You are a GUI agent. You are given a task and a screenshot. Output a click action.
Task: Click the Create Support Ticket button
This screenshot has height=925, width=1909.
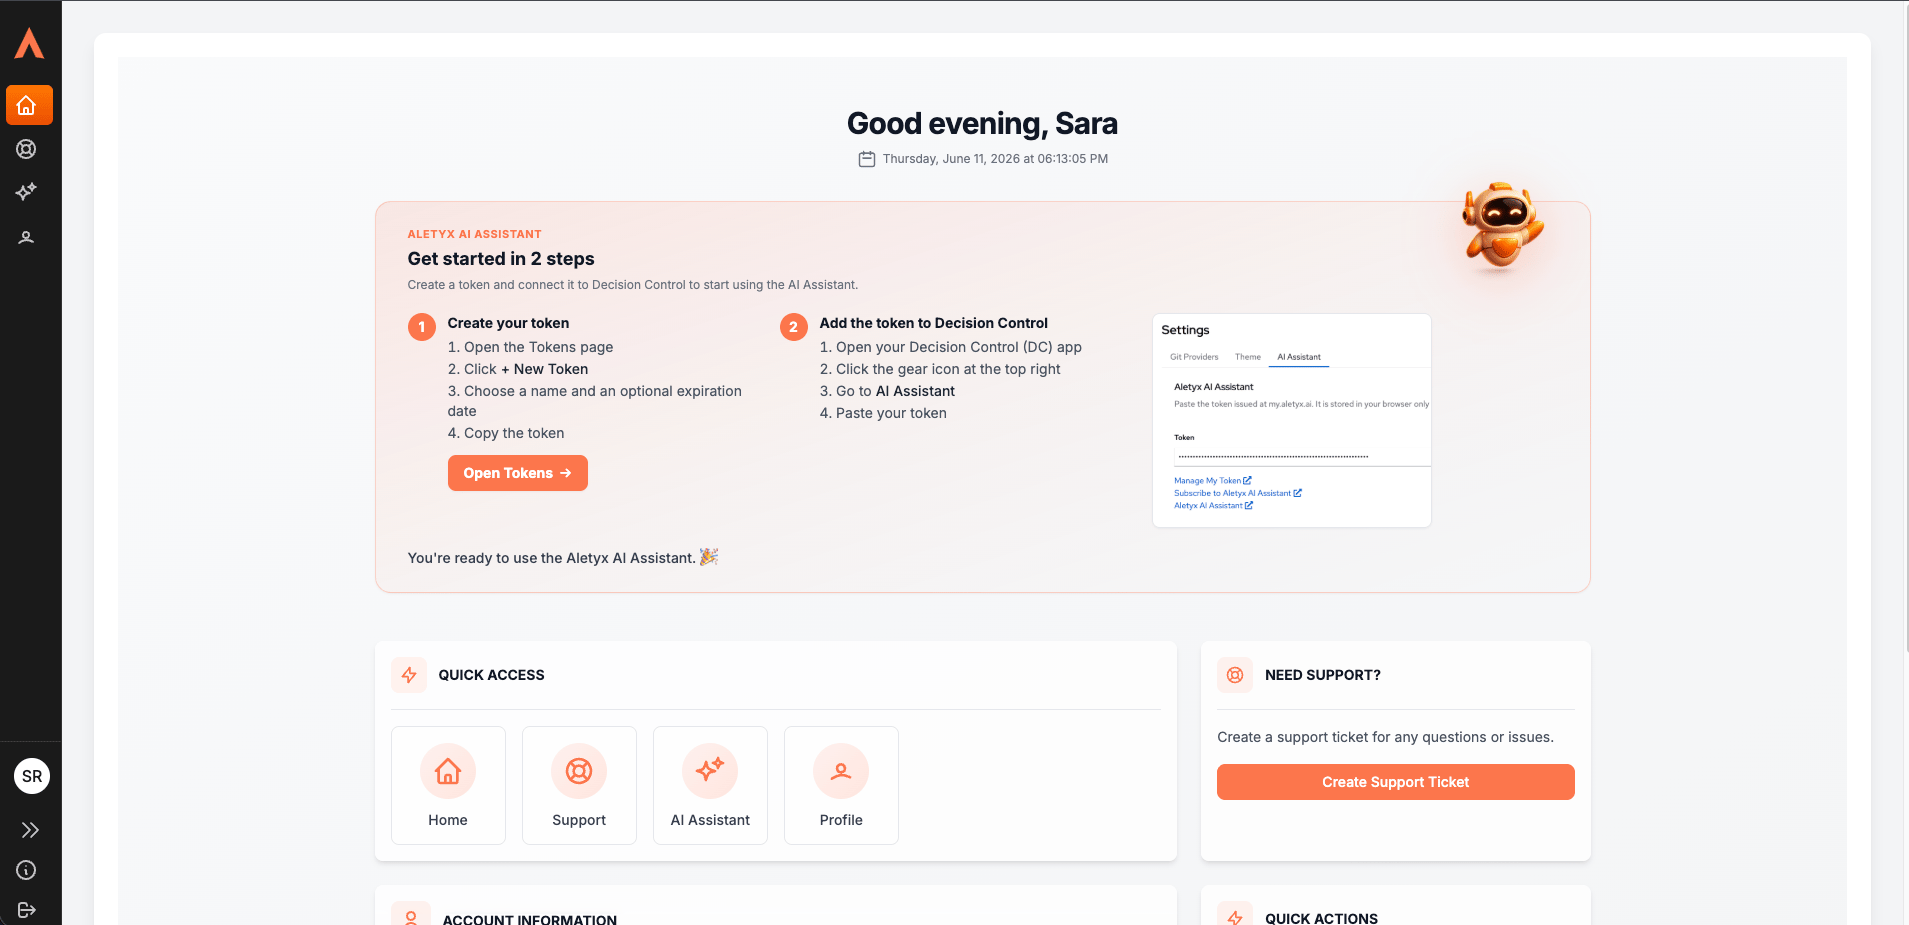coord(1395,782)
